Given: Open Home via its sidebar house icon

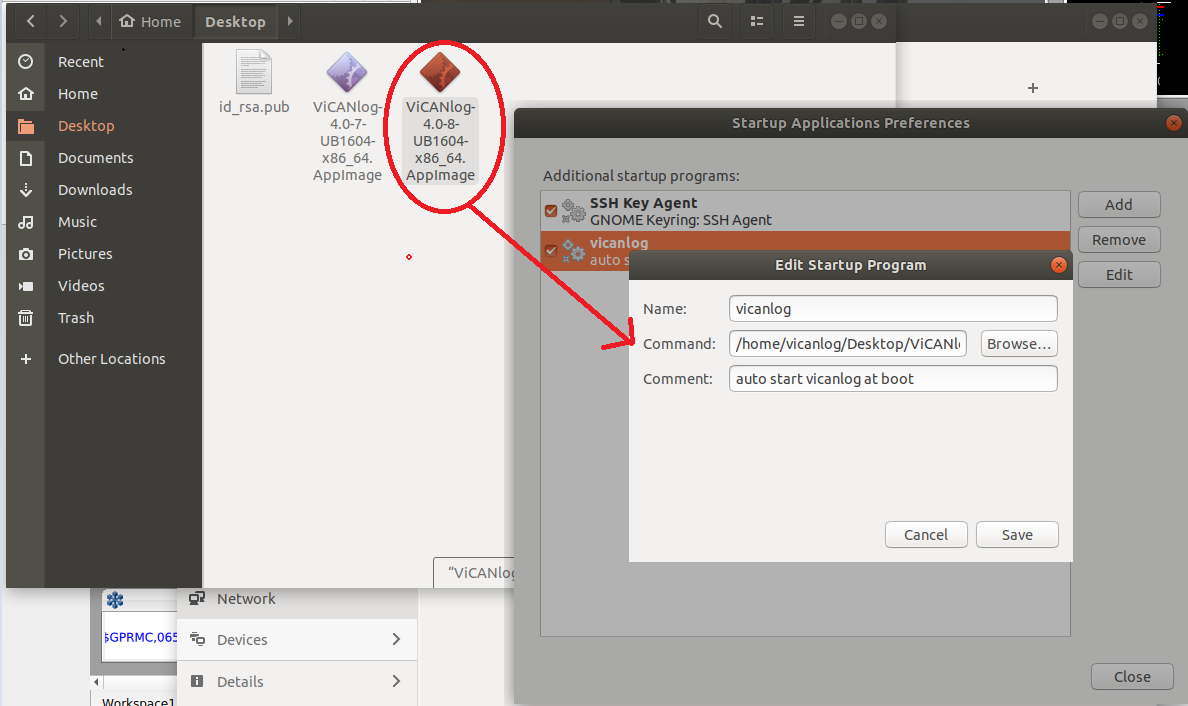Looking at the screenshot, I should coord(26,94).
